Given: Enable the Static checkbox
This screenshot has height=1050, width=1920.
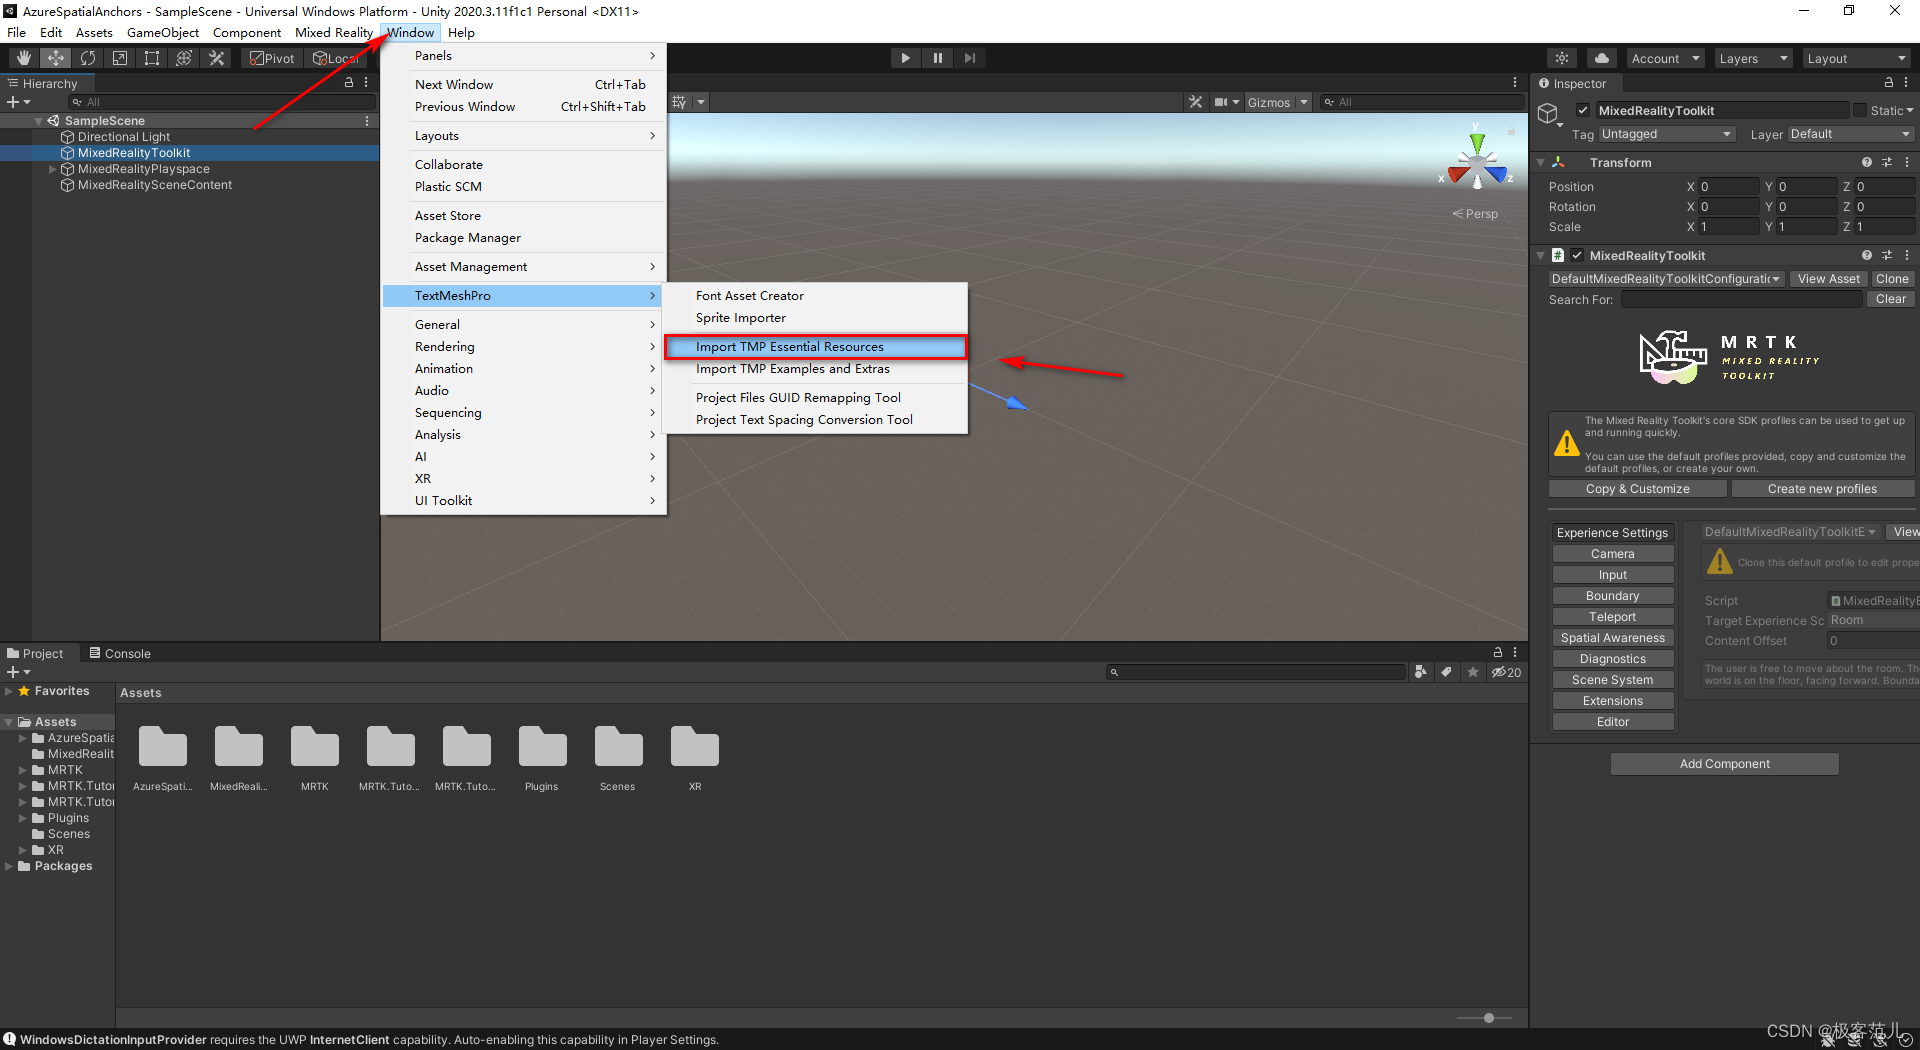Looking at the screenshot, I should click(1860, 110).
